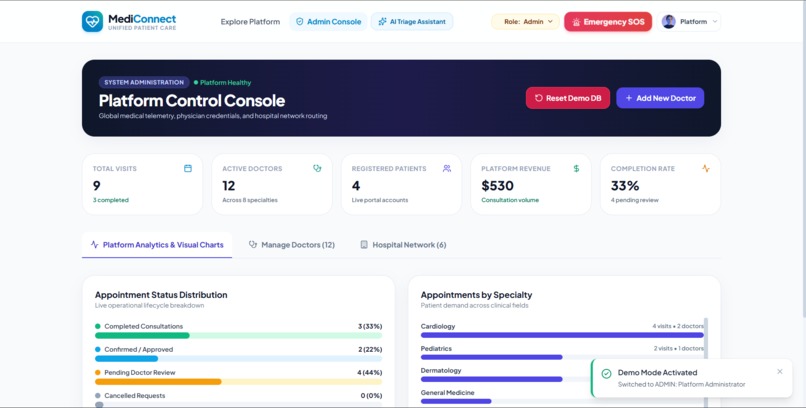Click '4 pending review' text

point(634,200)
